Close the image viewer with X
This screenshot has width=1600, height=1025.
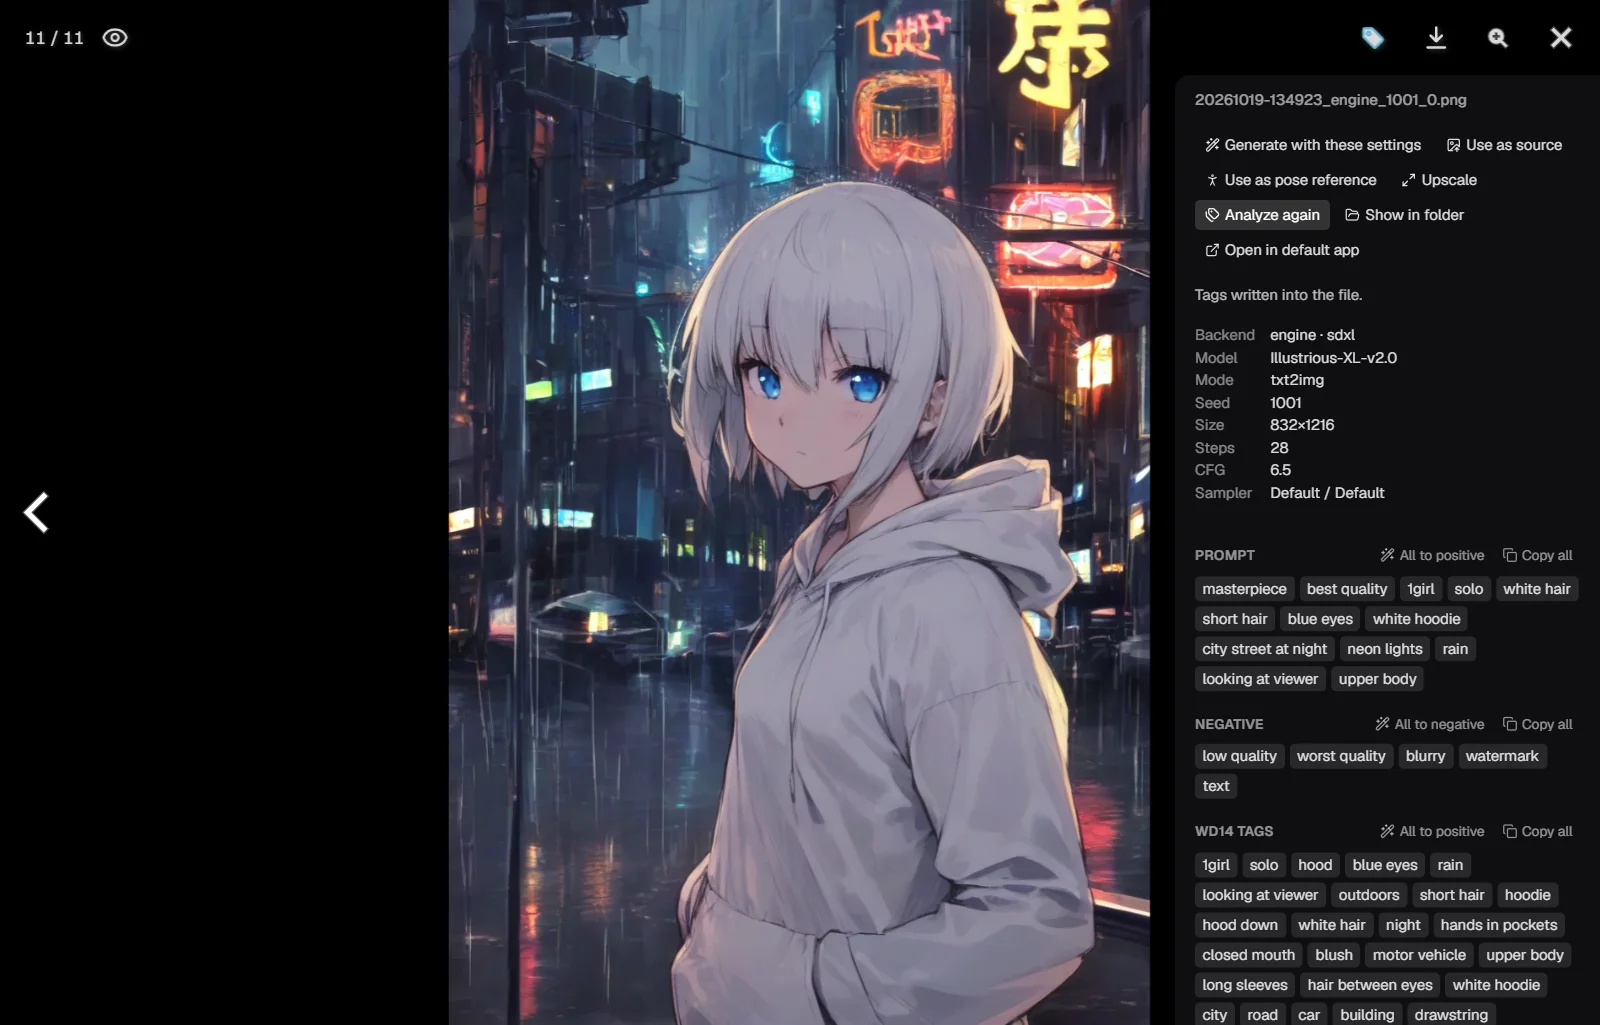point(1561,38)
